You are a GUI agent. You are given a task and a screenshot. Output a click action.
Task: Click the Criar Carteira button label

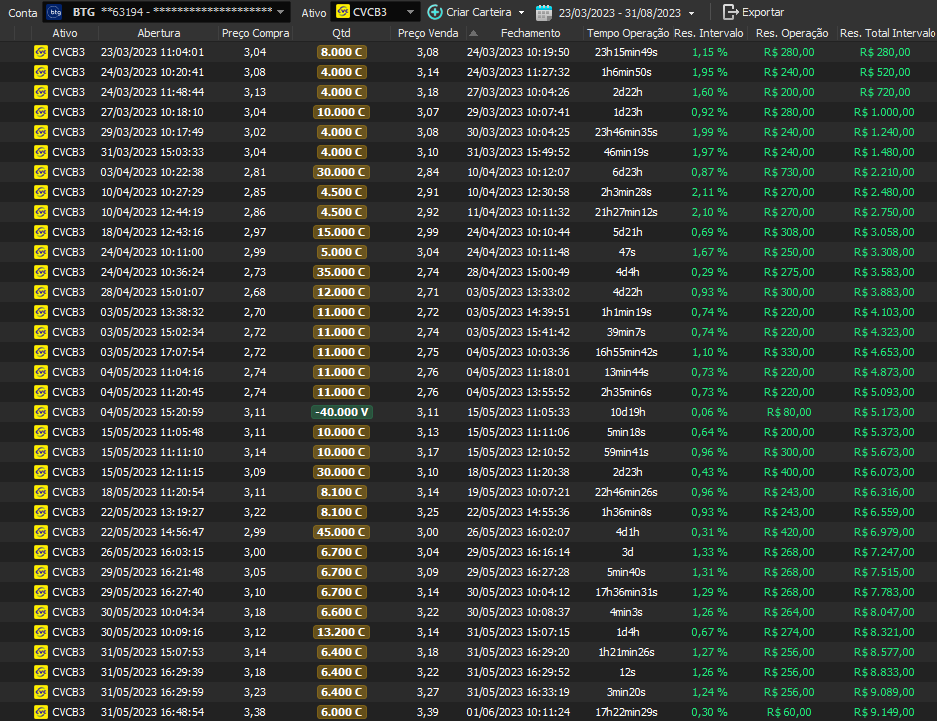coord(478,12)
